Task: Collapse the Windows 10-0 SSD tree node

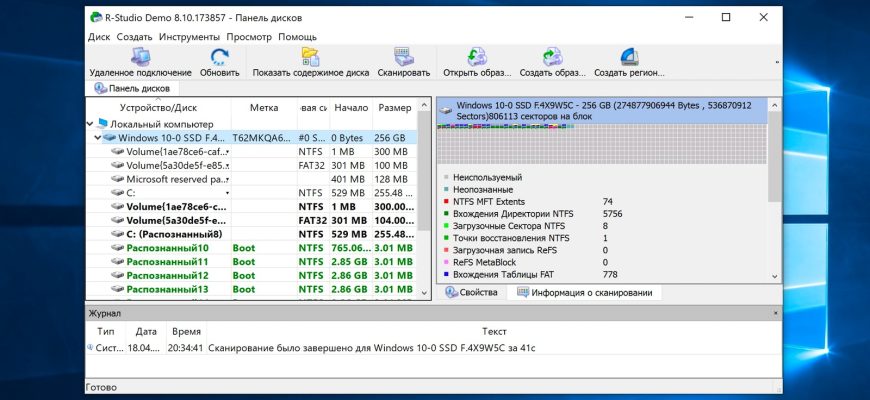Action: 98,138
